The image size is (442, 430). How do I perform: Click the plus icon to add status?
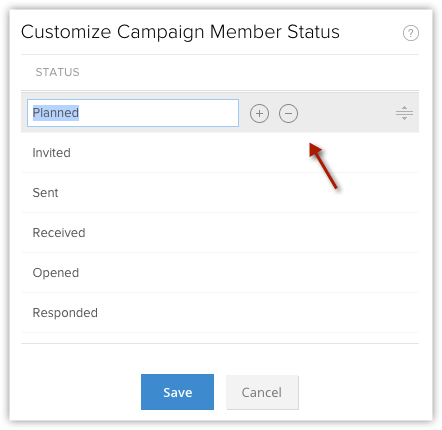[x=259, y=113]
